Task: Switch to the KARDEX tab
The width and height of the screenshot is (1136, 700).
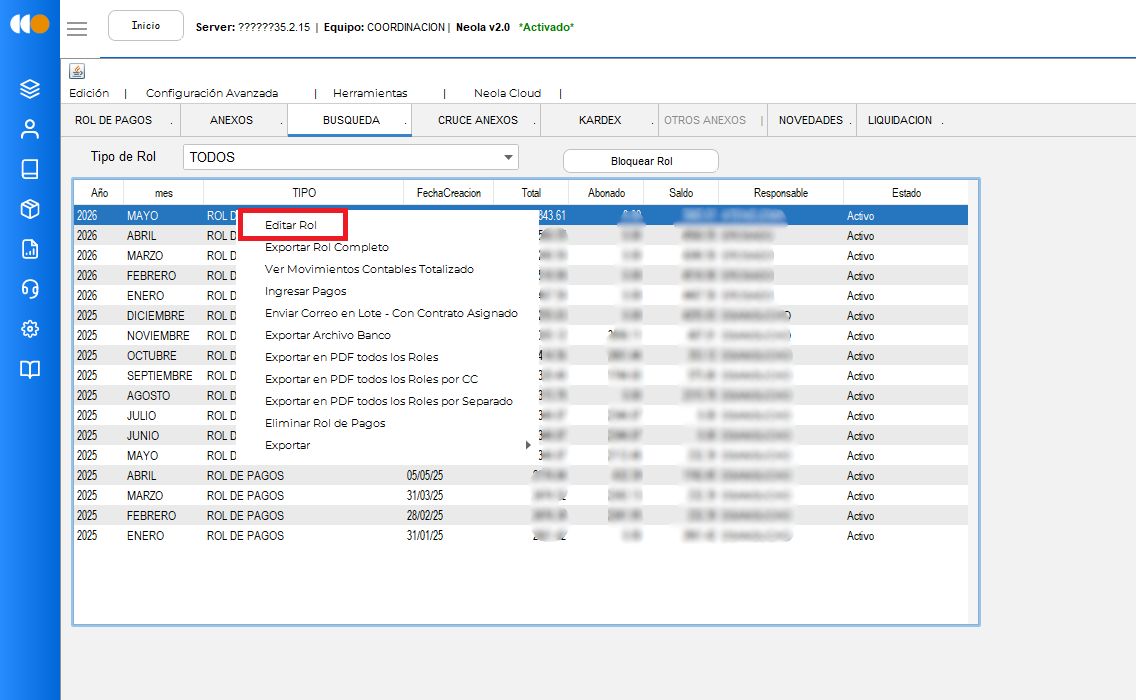Action: tap(600, 120)
